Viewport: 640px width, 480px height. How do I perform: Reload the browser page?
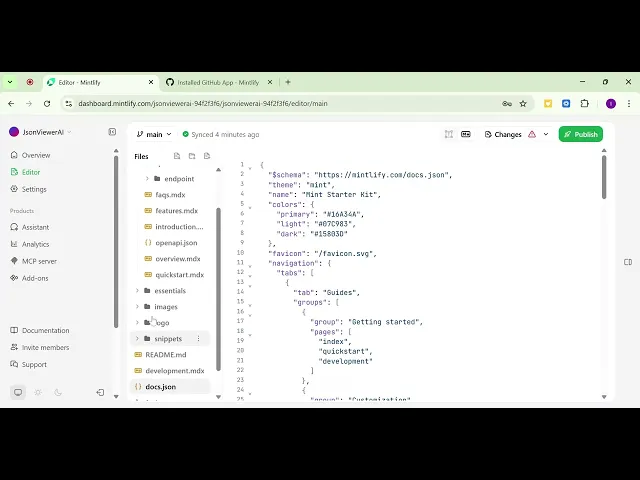[47, 104]
